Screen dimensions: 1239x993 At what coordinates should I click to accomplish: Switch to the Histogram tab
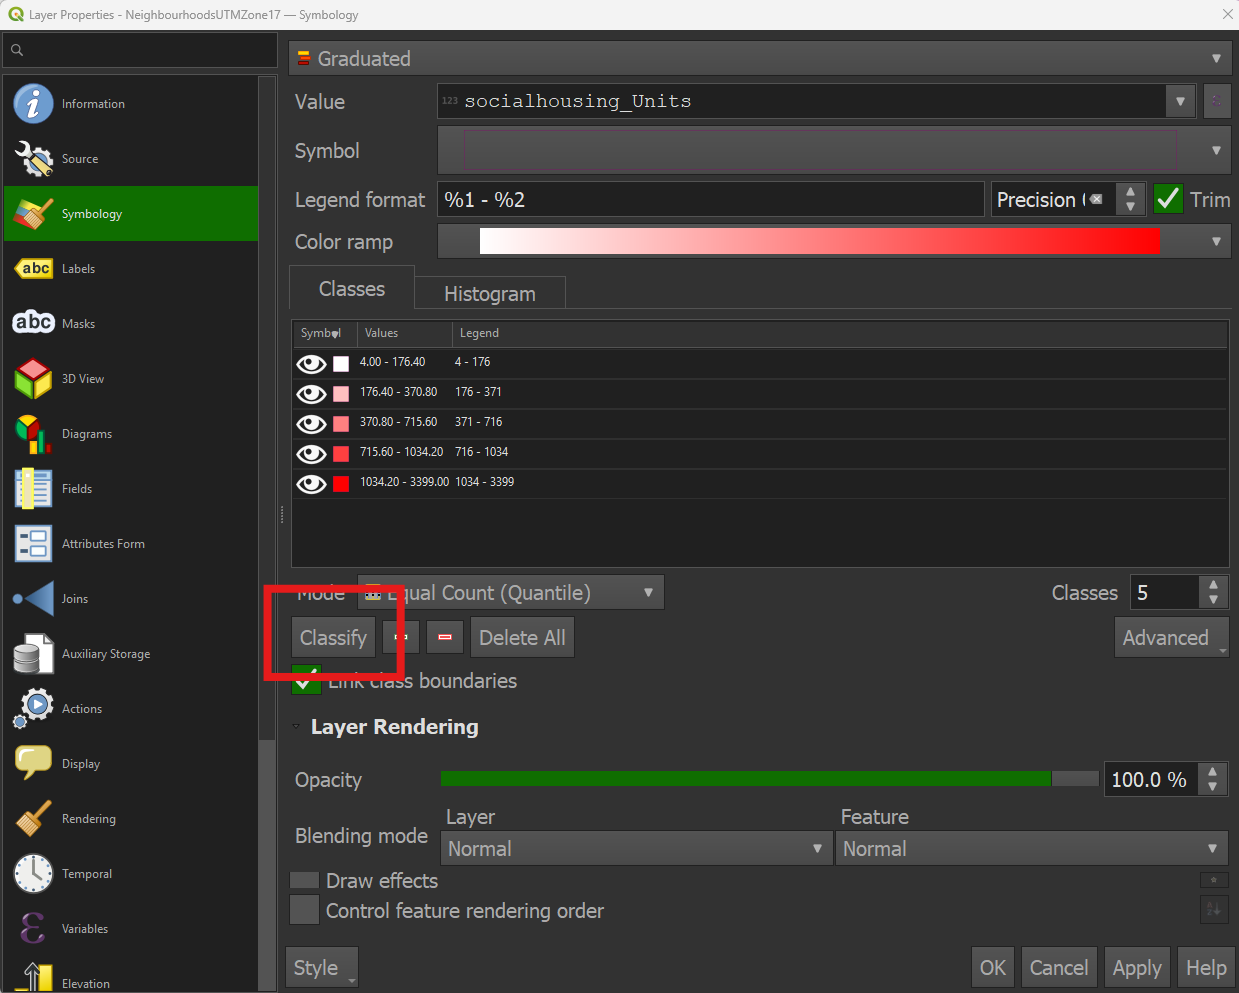[490, 294]
